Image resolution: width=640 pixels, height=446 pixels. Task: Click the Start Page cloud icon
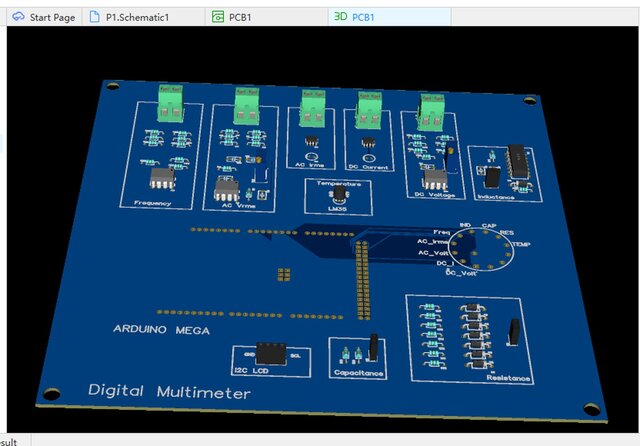(x=18, y=17)
